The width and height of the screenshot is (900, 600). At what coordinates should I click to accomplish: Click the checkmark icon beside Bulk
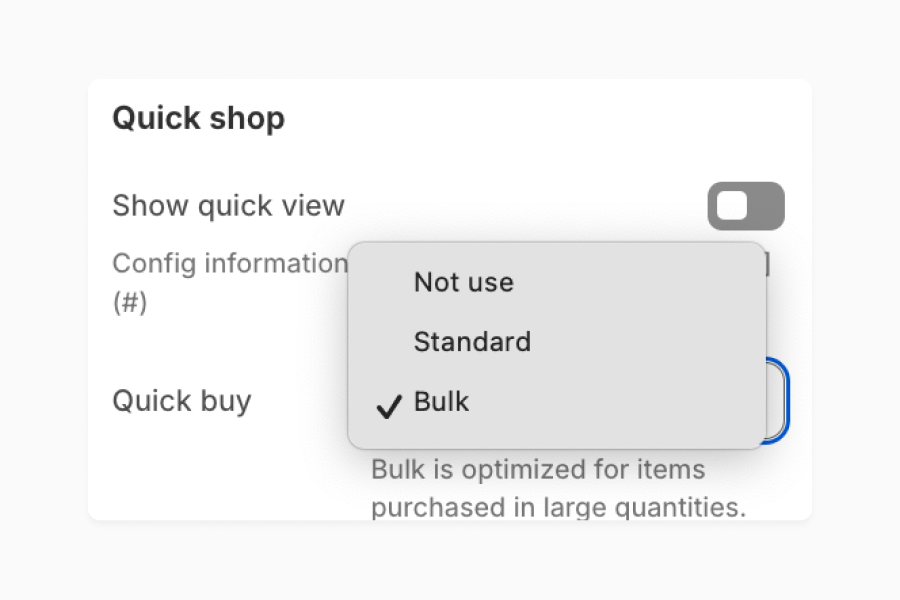(388, 405)
